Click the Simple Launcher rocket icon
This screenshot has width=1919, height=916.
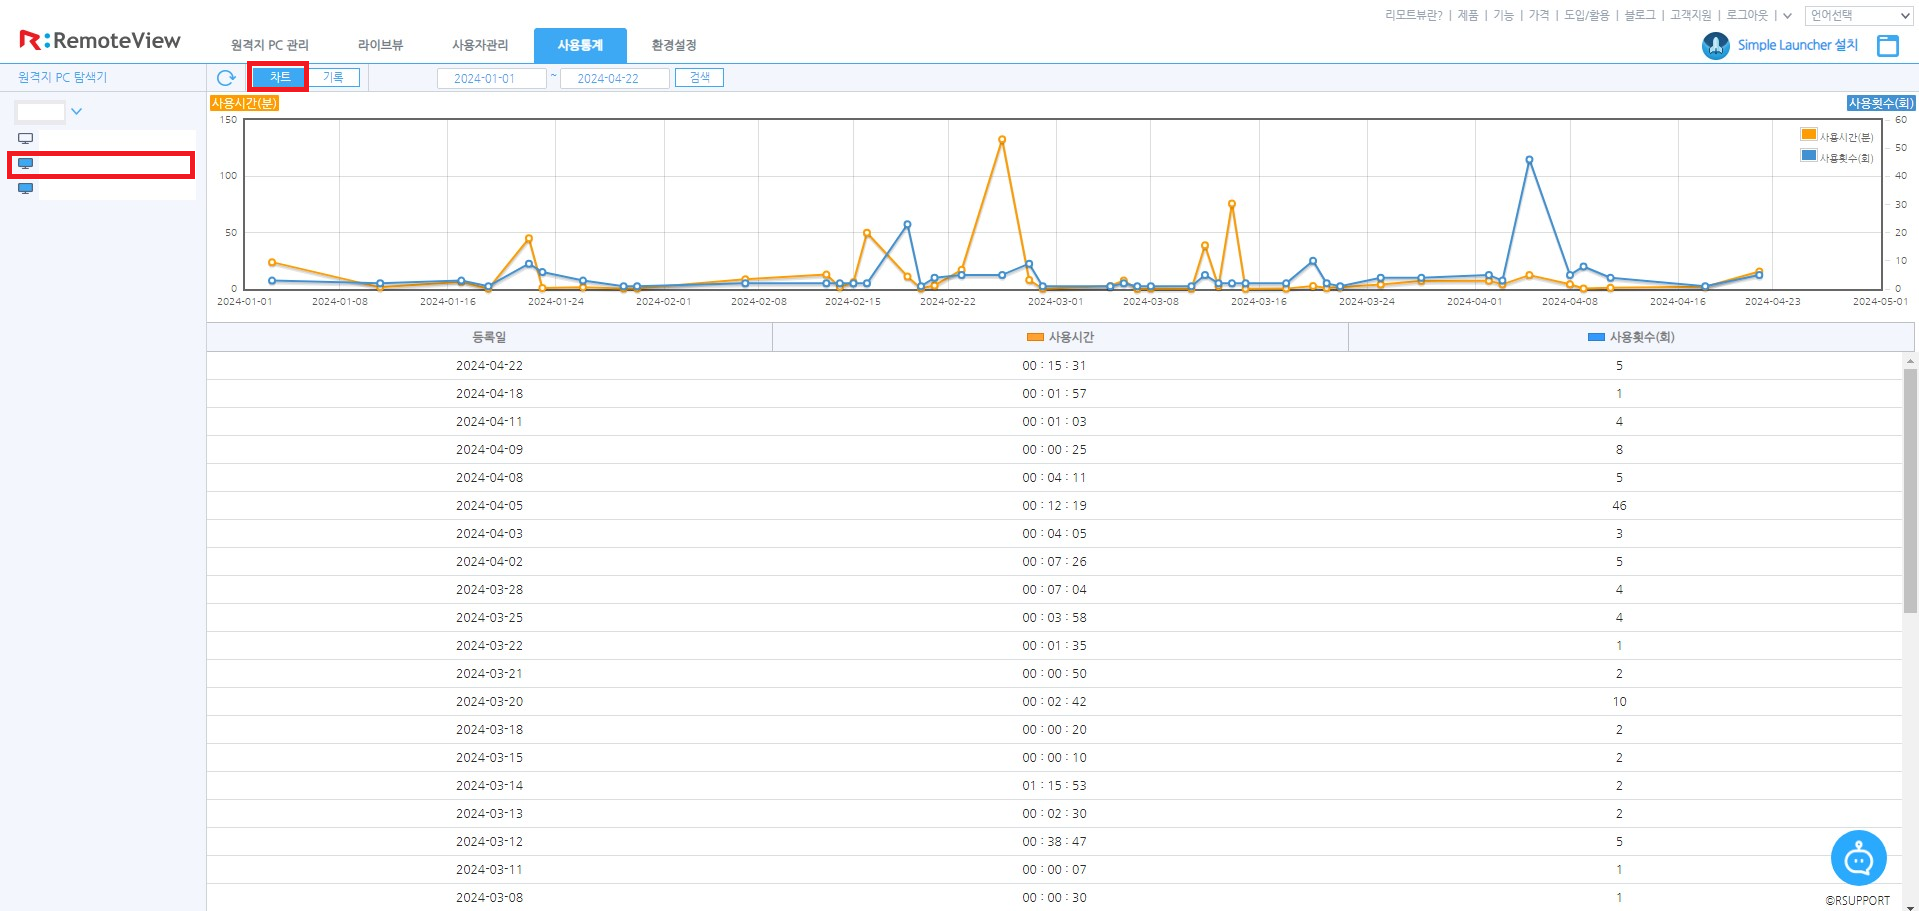pyautogui.click(x=1715, y=46)
